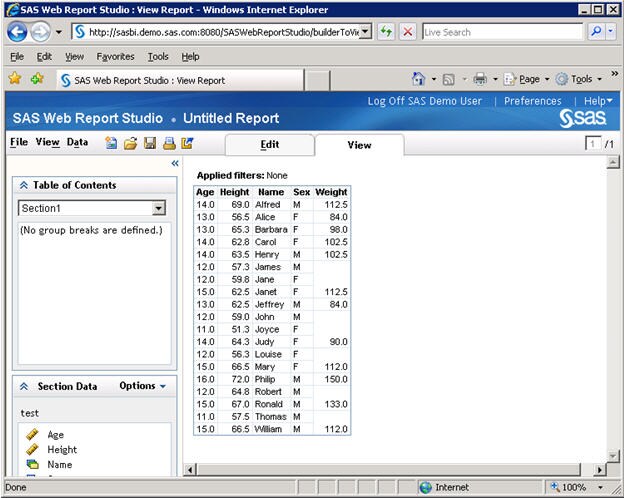Click the Log Off SAS Demo User link
The image size is (624, 498).
(x=424, y=101)
